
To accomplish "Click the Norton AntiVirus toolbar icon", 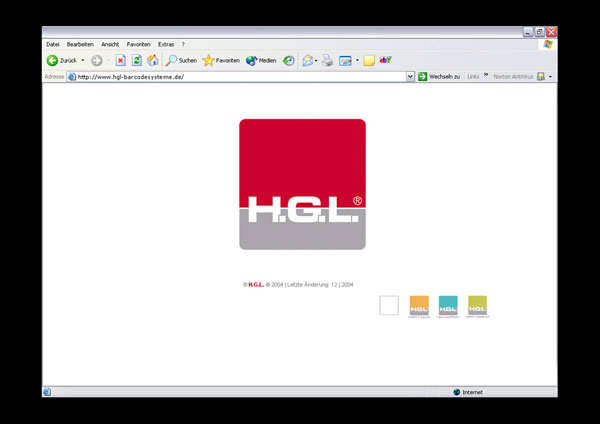I will (541, 77).
